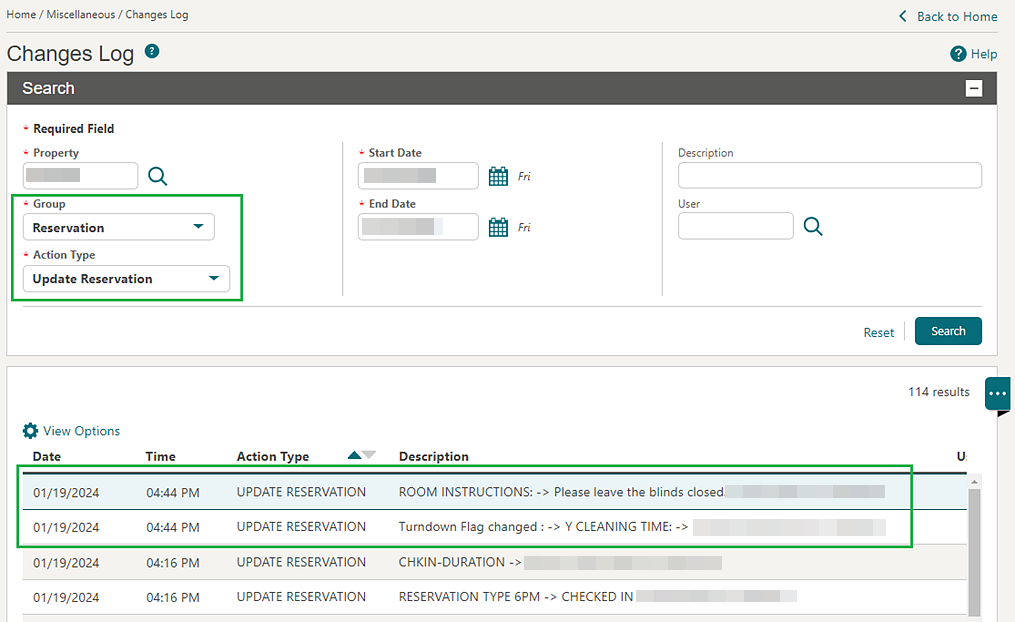
Task: Click the Date column header
Action: tap(47, 456)
